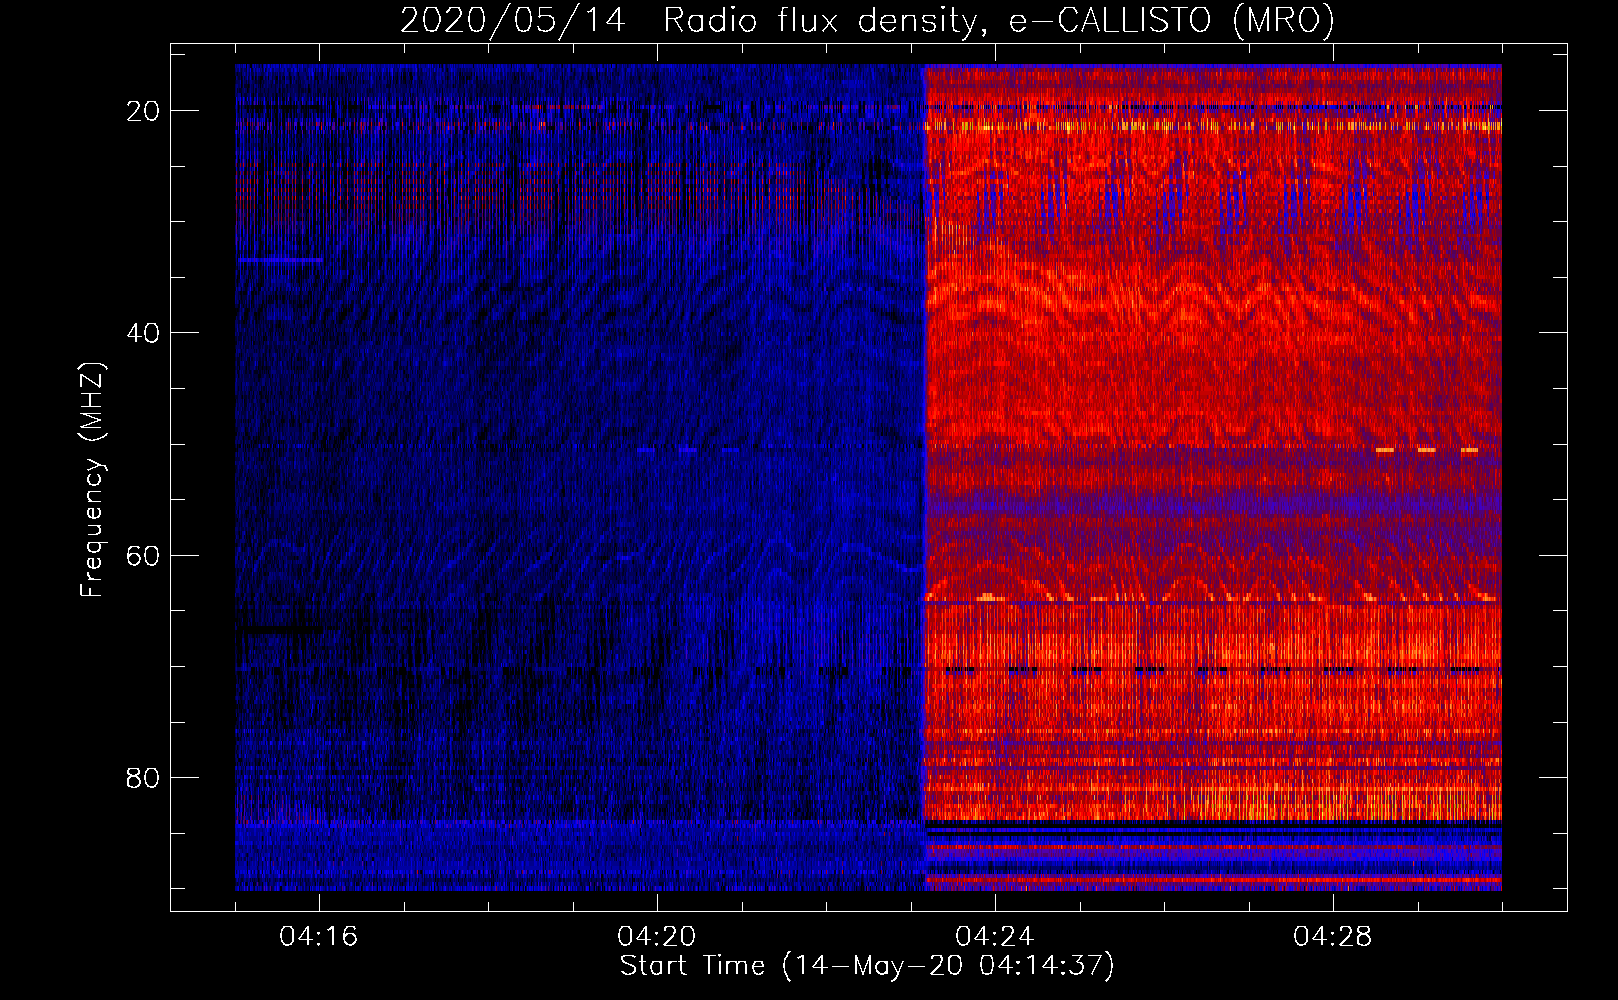
Task: Click the 04:16 time tick label
Action: (319, 937)
